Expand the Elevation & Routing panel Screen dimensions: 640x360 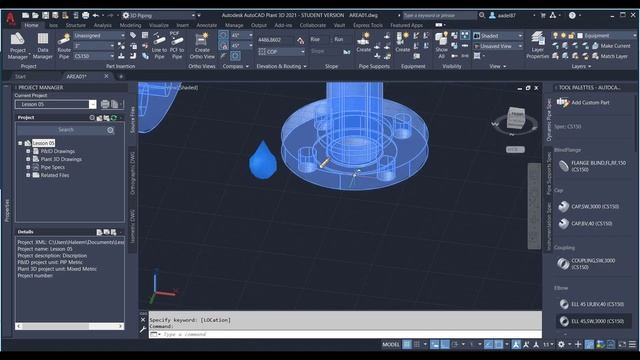click(281, 66)
